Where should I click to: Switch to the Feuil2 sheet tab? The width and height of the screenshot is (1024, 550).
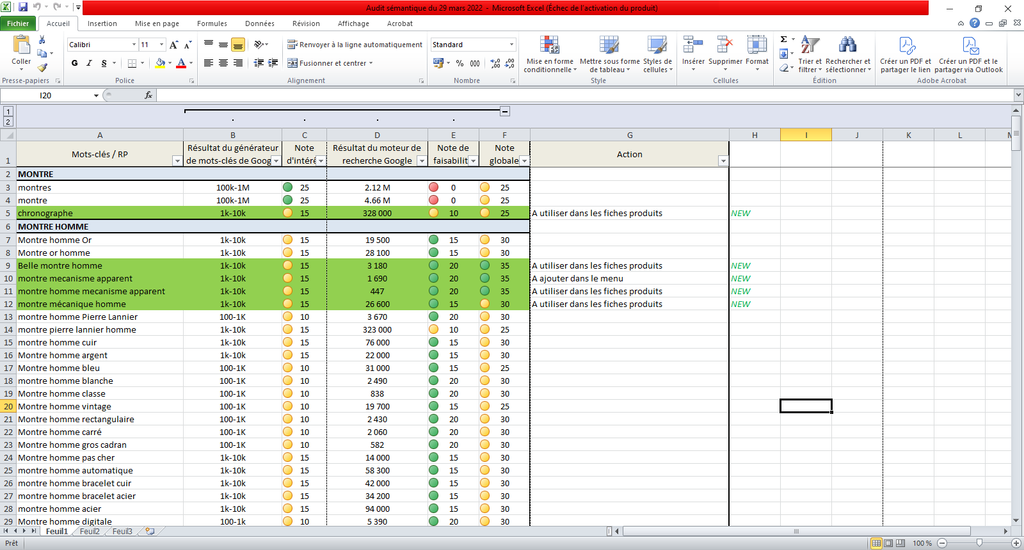pos(89,532)
